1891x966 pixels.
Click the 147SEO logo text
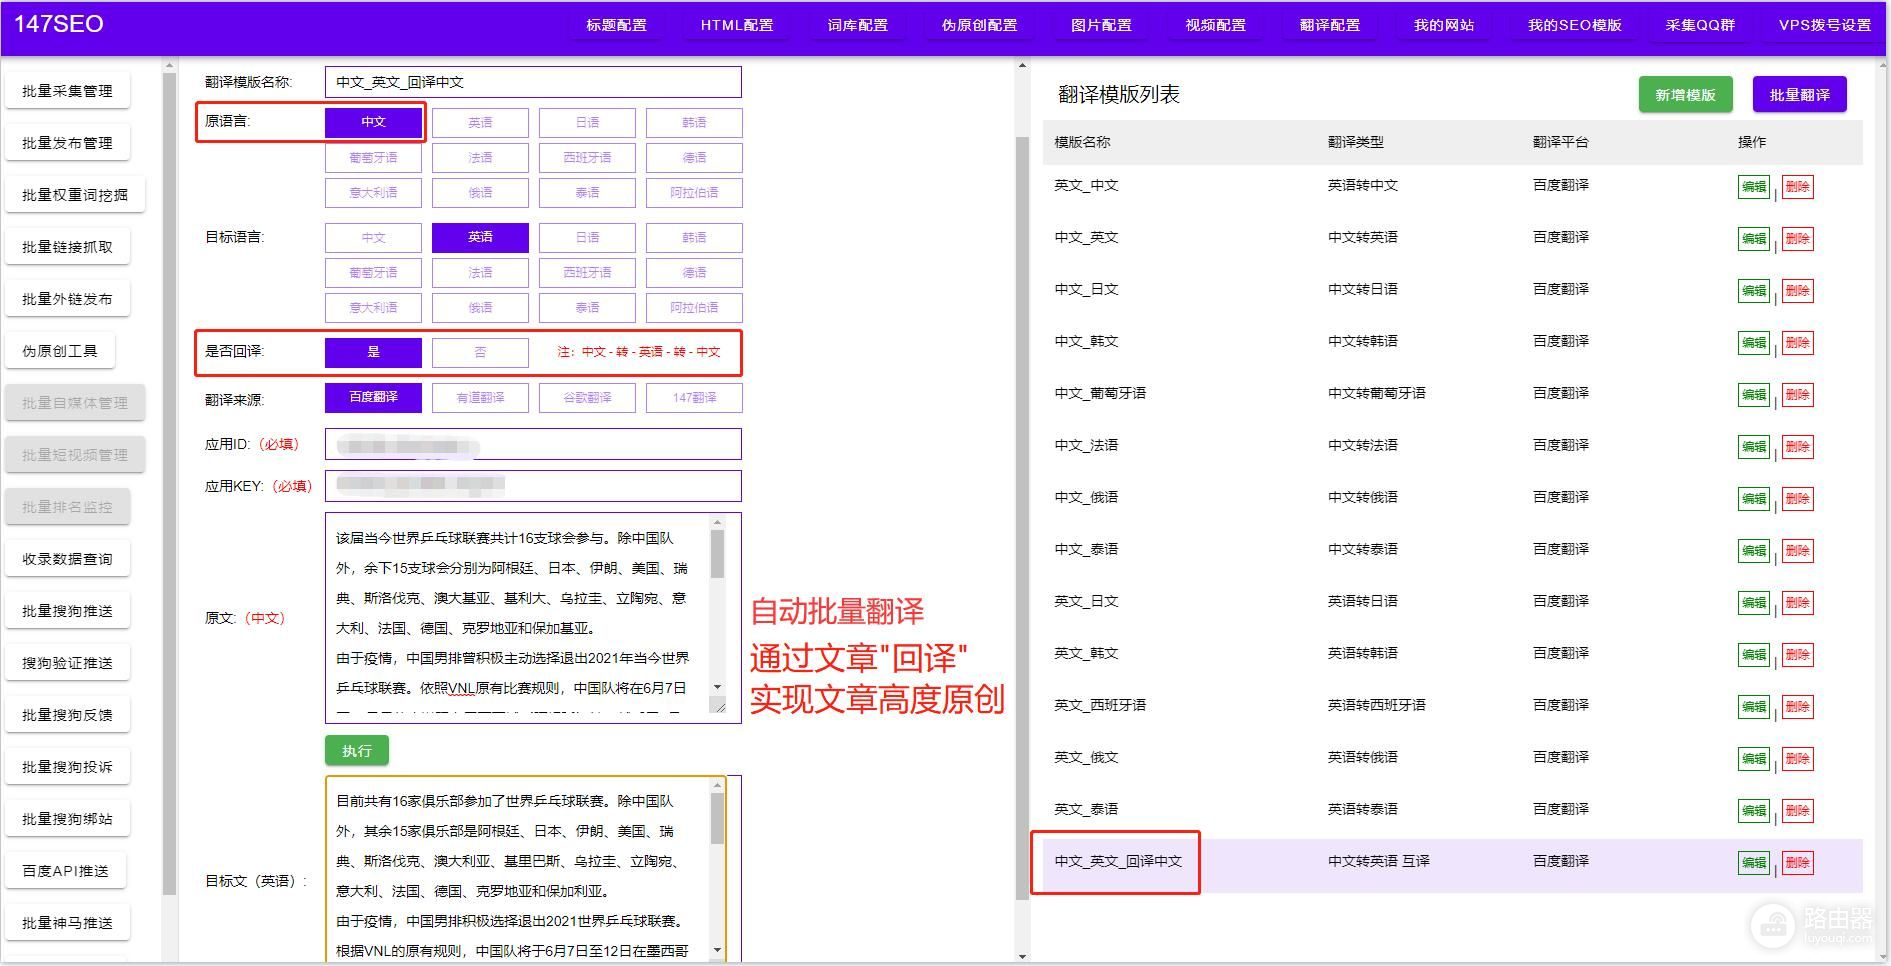(59, 24)
